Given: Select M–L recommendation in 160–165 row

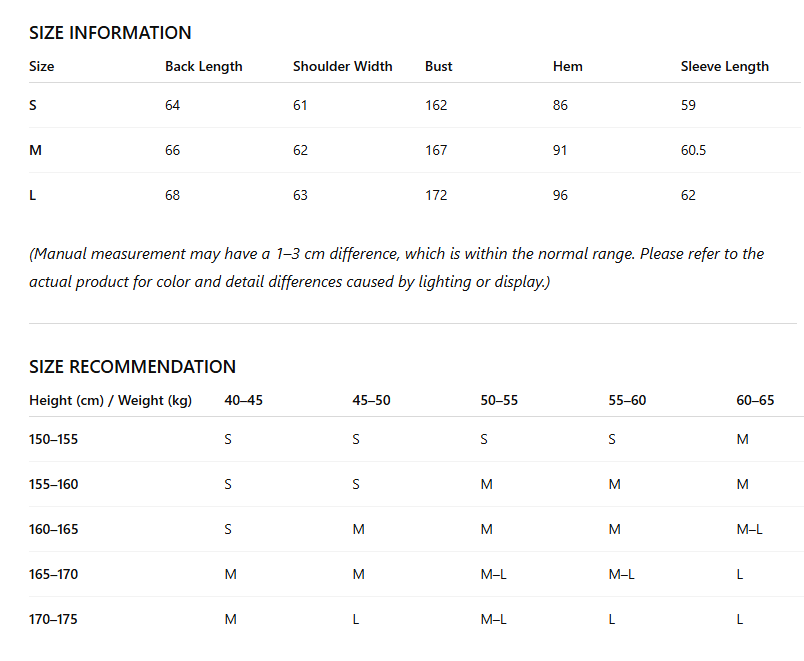Looking at the screenshot, I should coord(749,529).
